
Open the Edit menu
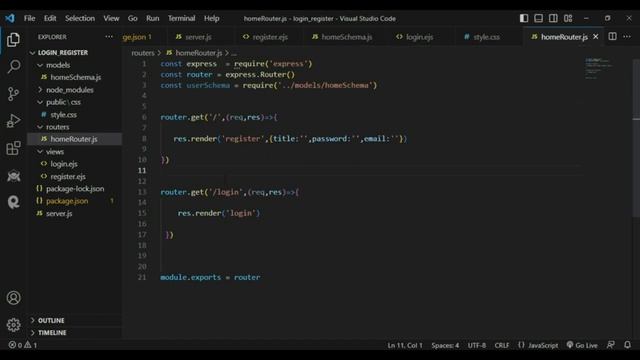pyautogui.click(x=50, y=18)
